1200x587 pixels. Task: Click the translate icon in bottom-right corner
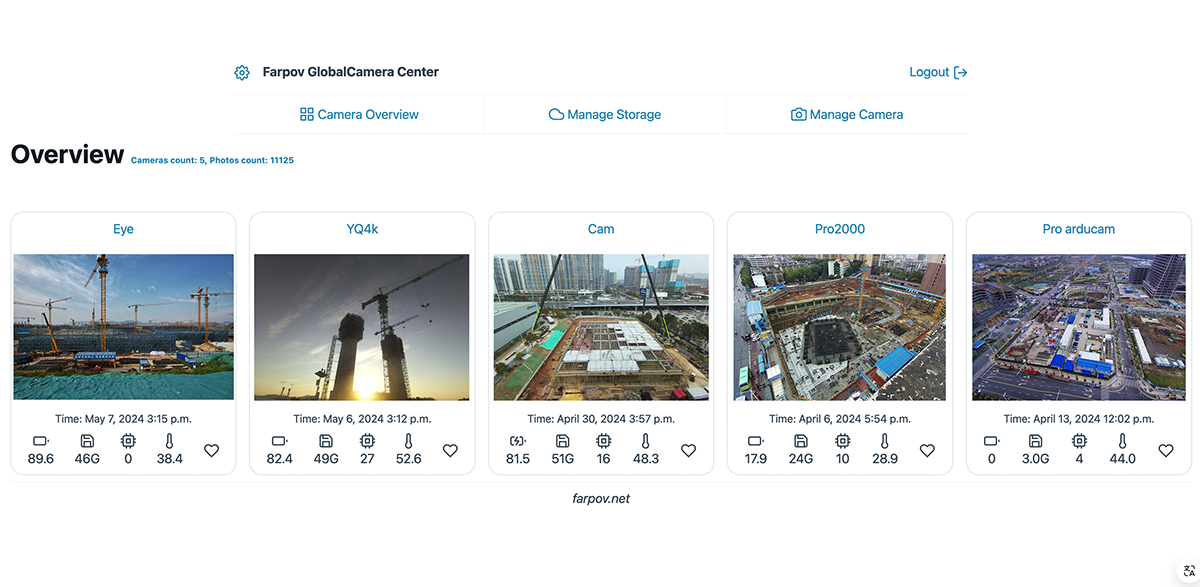coord(1188,568)
